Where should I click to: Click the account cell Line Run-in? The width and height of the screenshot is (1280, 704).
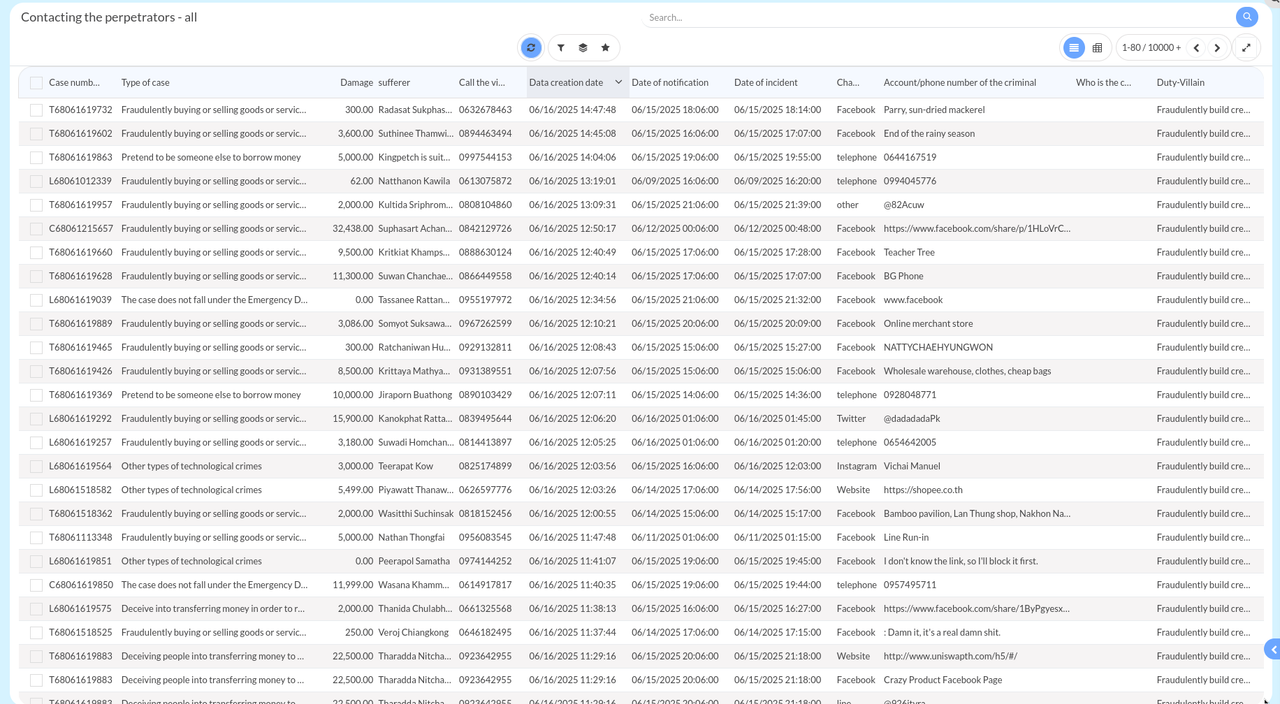(x=906, y=538)
